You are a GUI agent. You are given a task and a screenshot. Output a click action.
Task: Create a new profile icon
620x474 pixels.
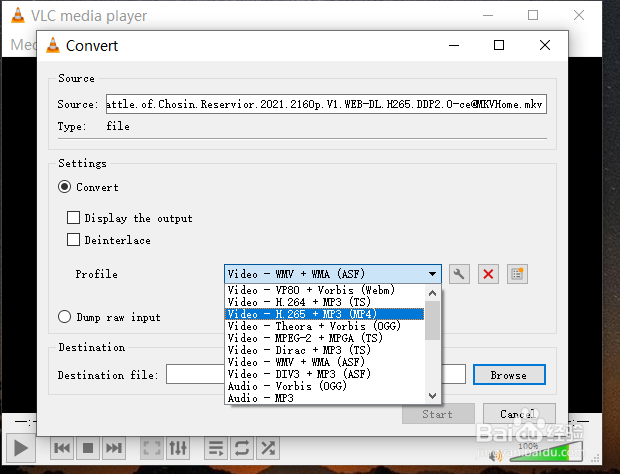pyautogui.click(x=517, y=274)
